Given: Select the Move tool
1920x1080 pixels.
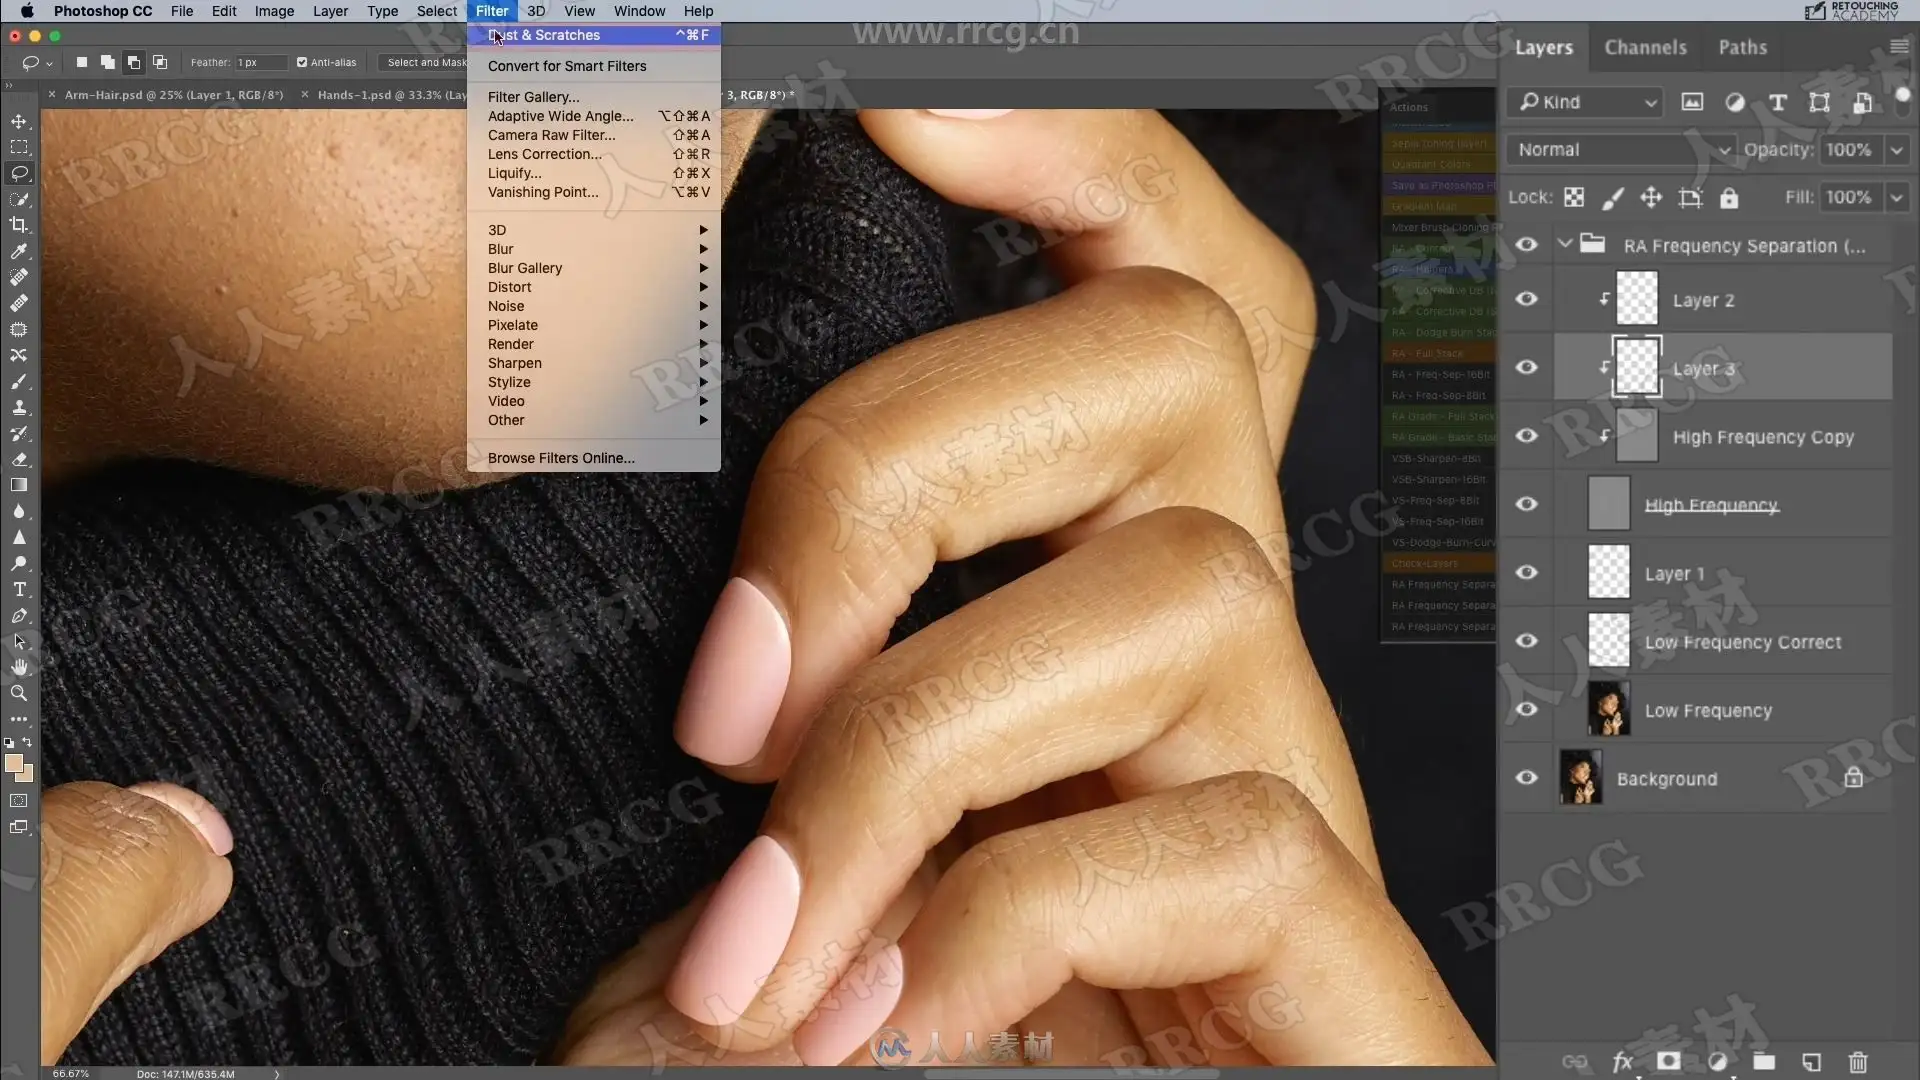Looking at the screenshot, I should 19,121.
